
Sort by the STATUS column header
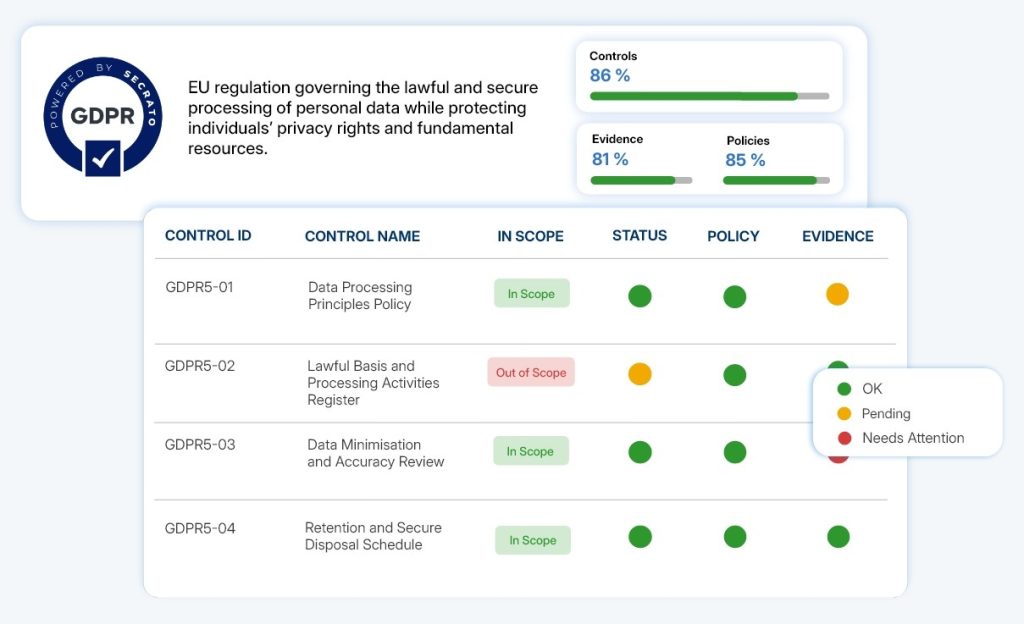tap(639, 236)
